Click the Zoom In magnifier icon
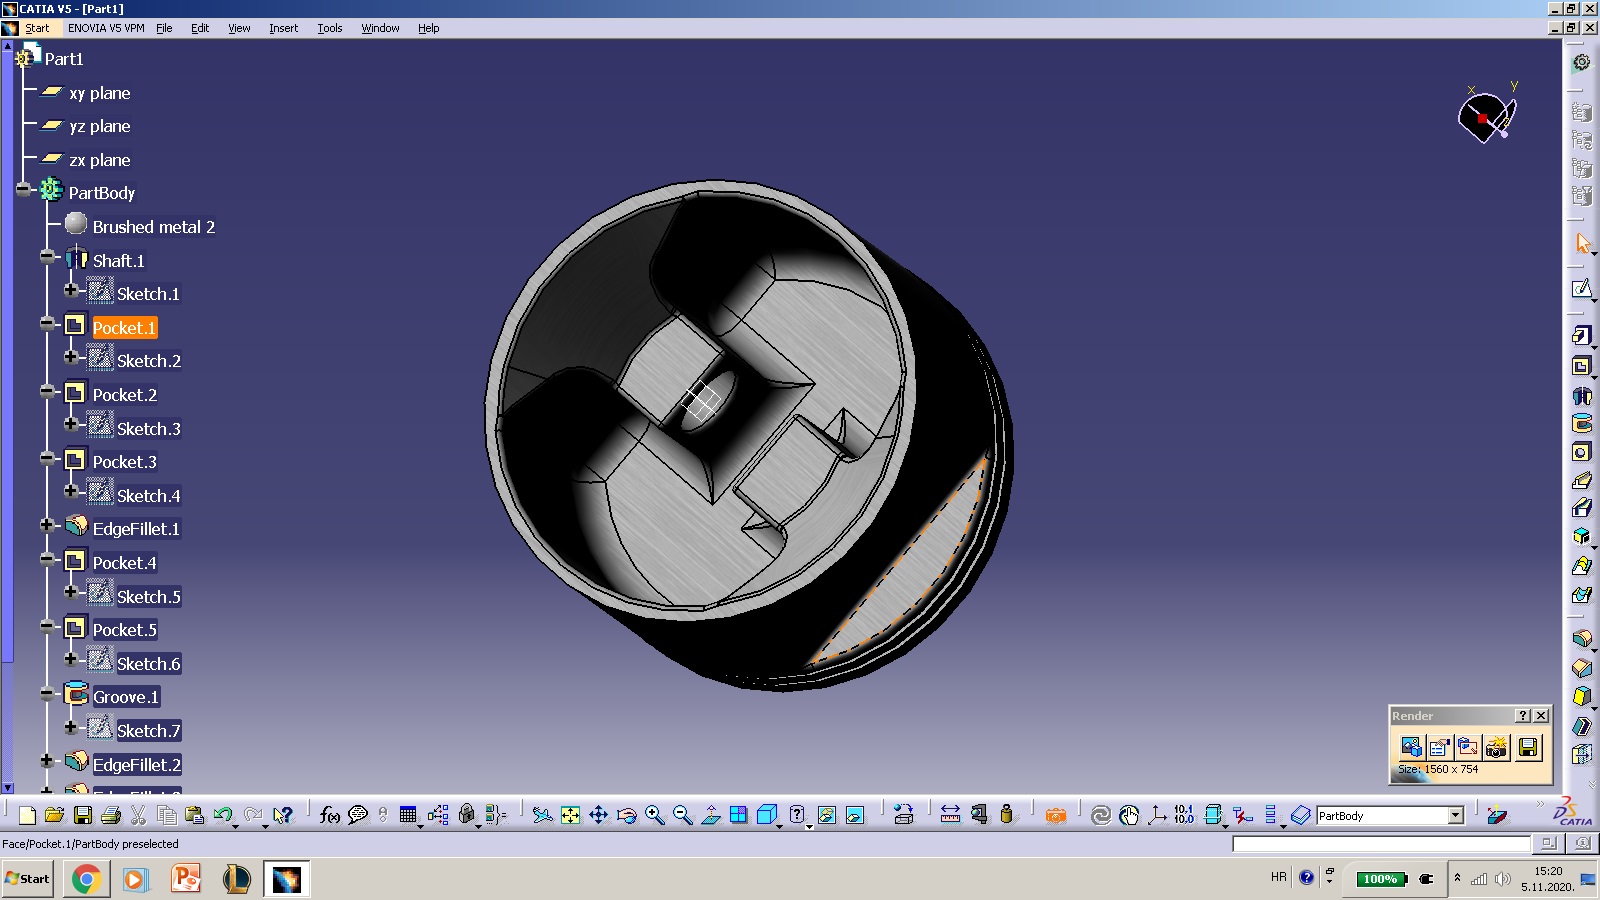 [x=654, y=815]
